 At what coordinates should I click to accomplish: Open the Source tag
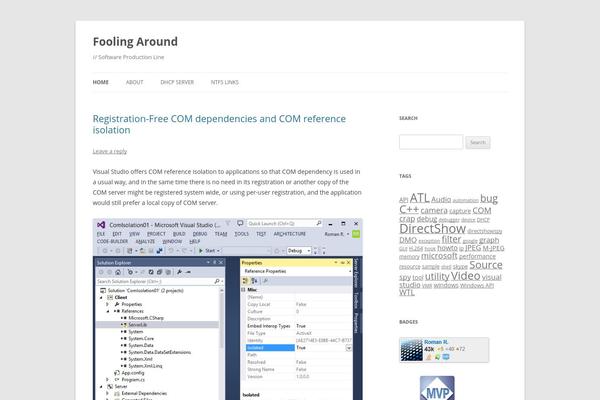(x=486, y=265)
